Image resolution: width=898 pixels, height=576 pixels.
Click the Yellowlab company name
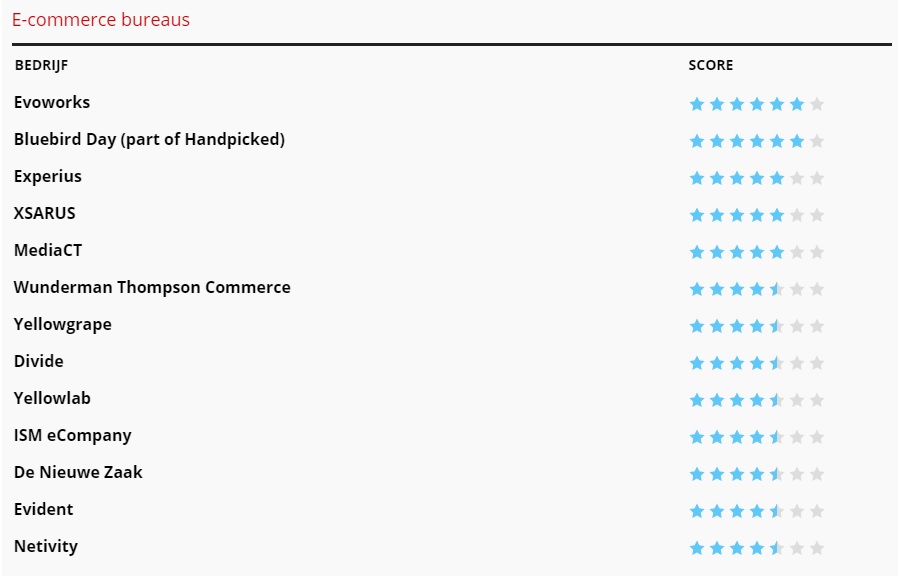52,399
